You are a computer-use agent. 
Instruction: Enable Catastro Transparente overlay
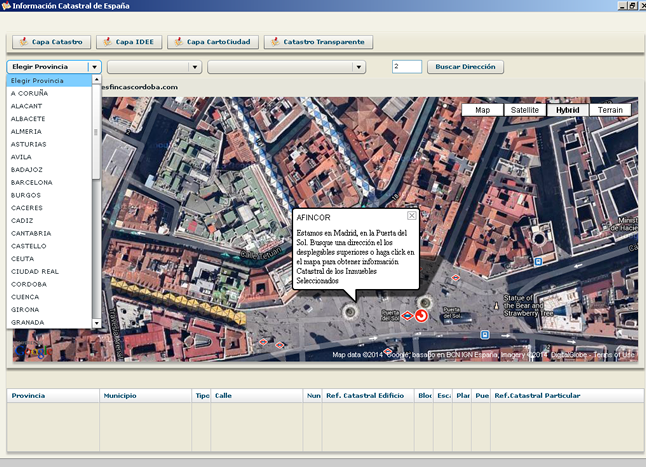(x=318, y=42)
